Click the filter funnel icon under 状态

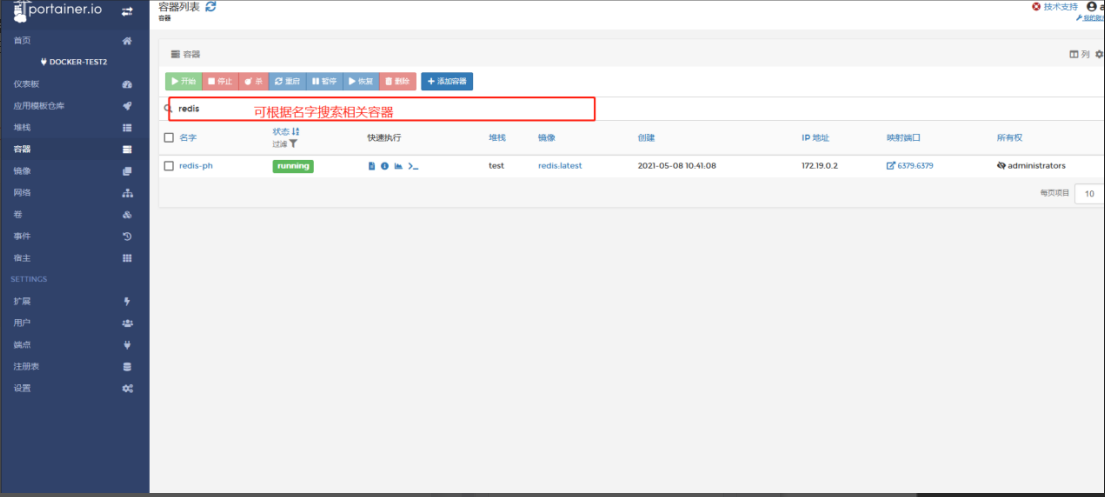click(293, 143)
